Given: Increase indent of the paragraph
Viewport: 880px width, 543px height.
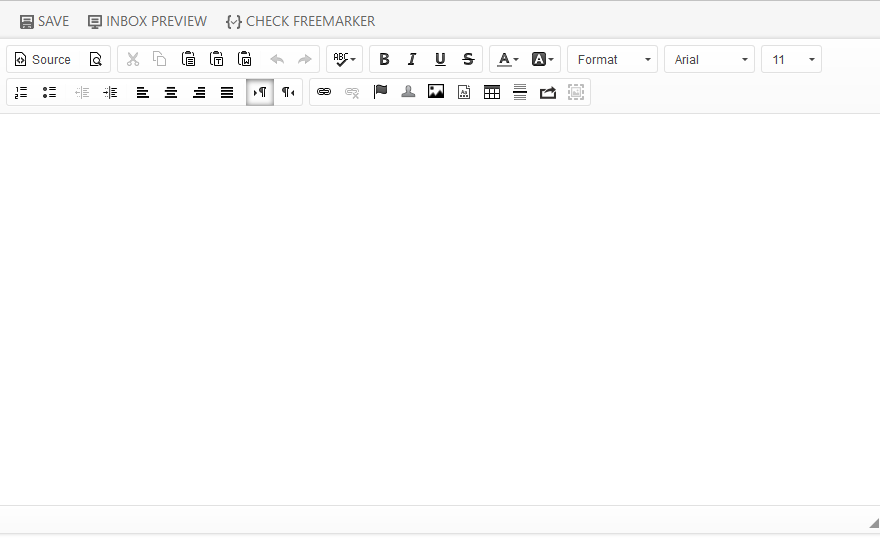Looking at the screenshot, I should click(110, 92).
